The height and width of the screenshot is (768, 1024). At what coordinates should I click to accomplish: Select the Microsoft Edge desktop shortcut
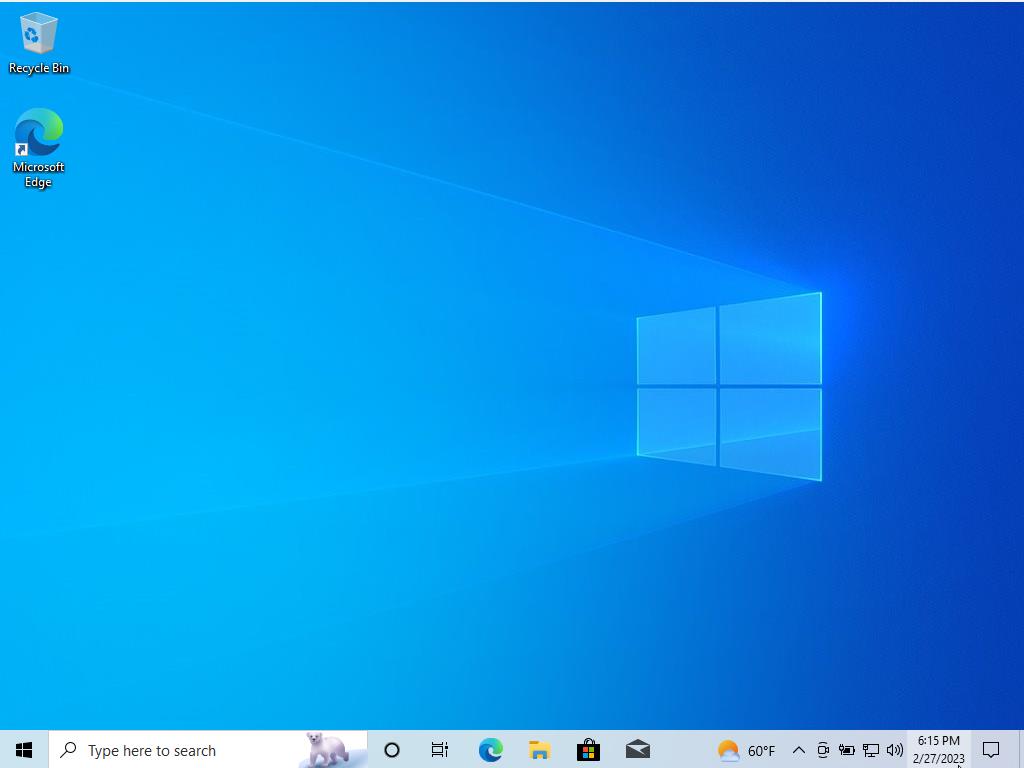[x=38, y=147]
